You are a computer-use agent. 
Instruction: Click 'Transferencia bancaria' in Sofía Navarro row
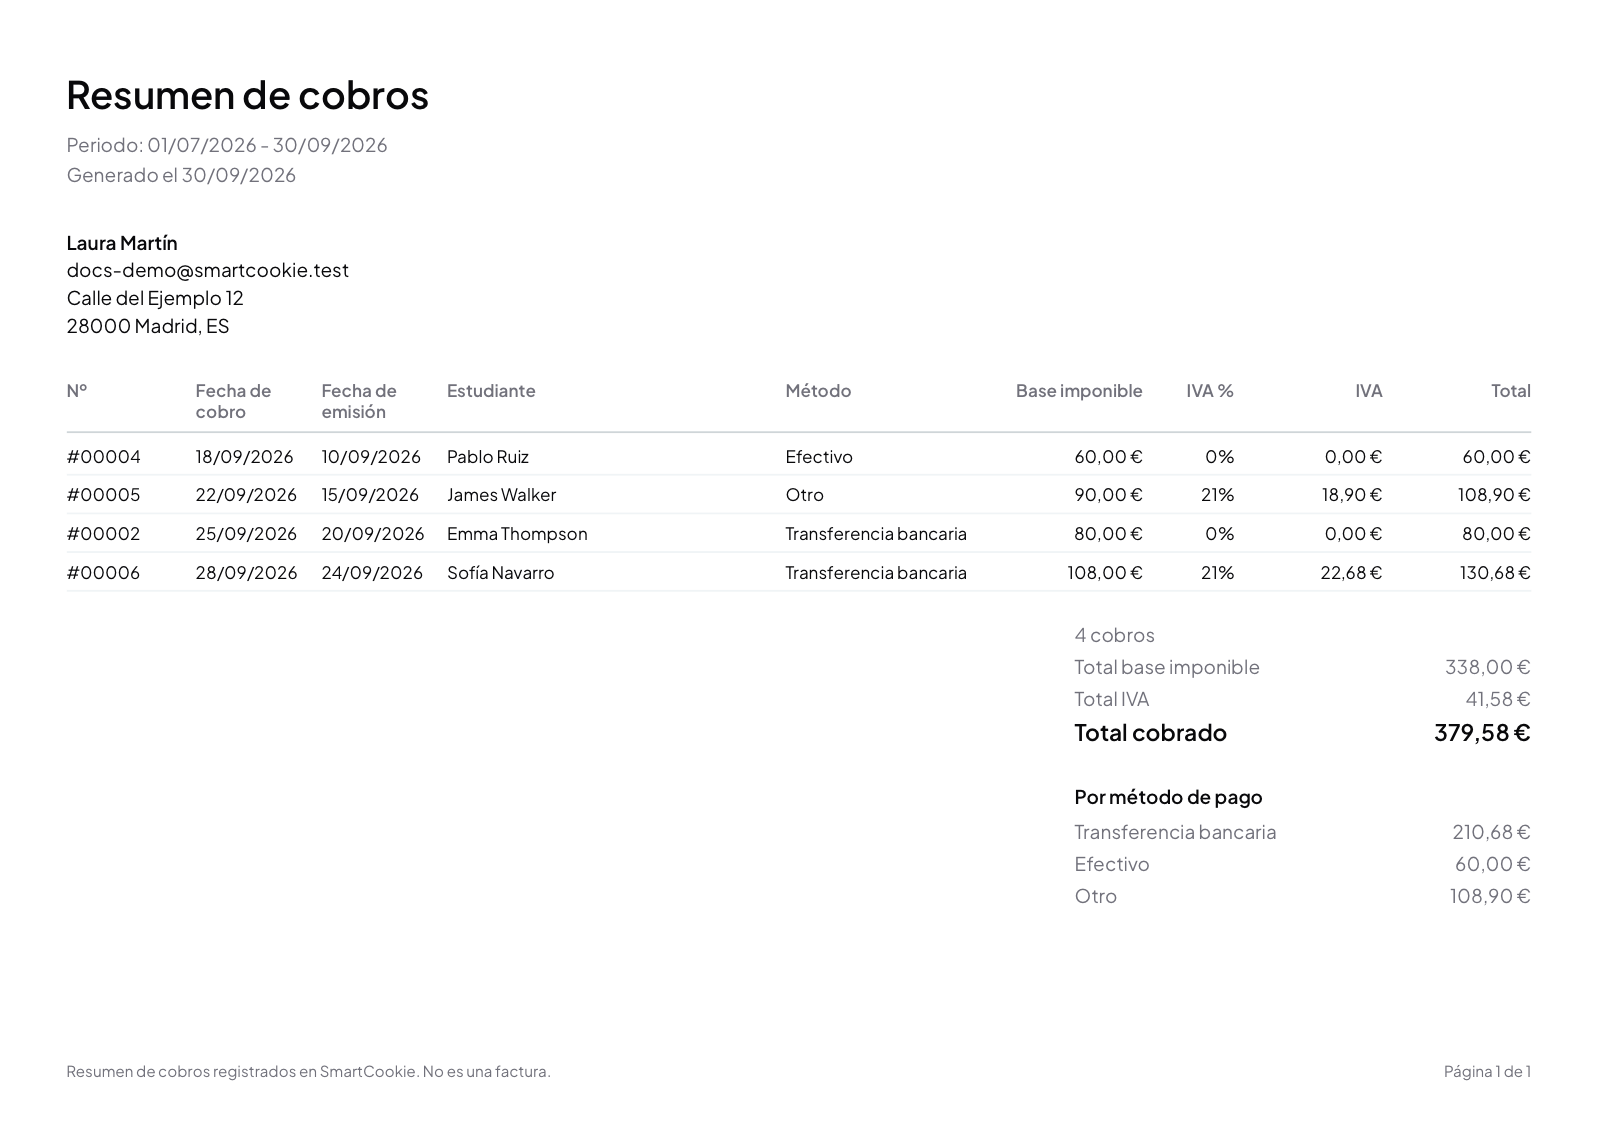(x=876, y=573)
